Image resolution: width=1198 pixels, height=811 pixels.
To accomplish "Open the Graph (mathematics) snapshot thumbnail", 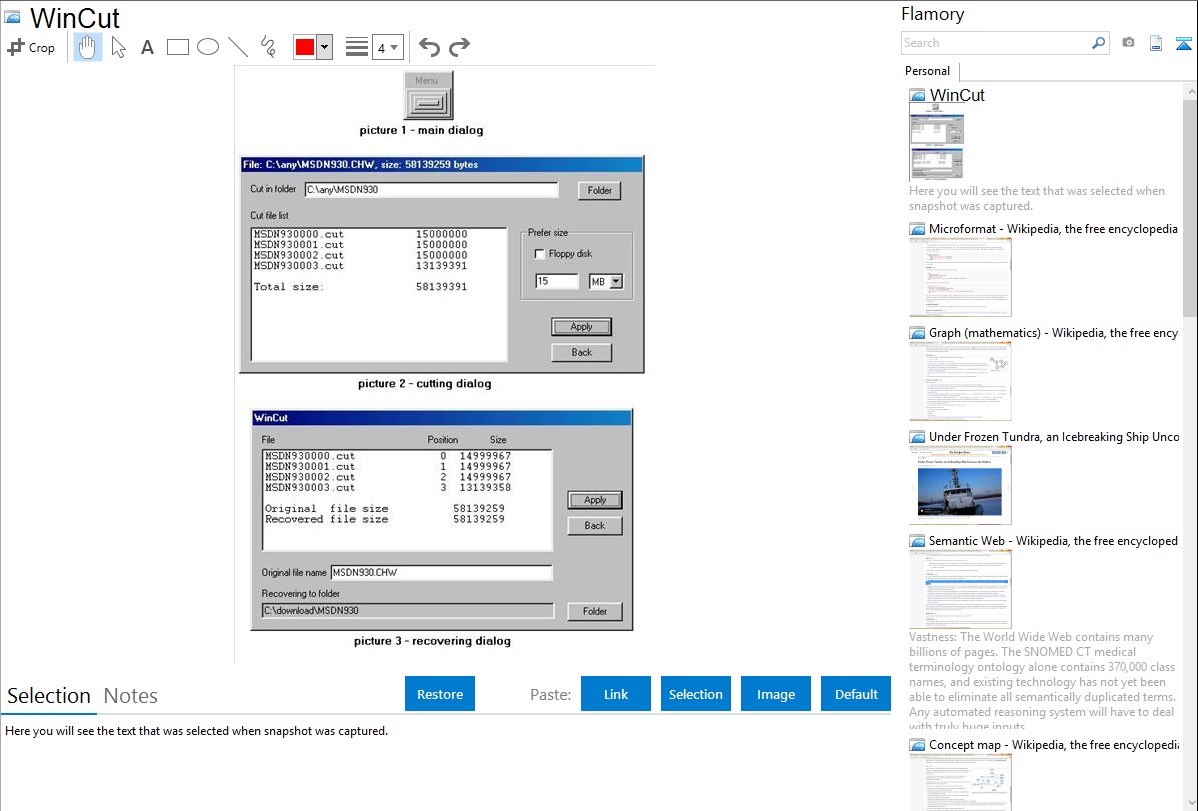I will (960, 381).
